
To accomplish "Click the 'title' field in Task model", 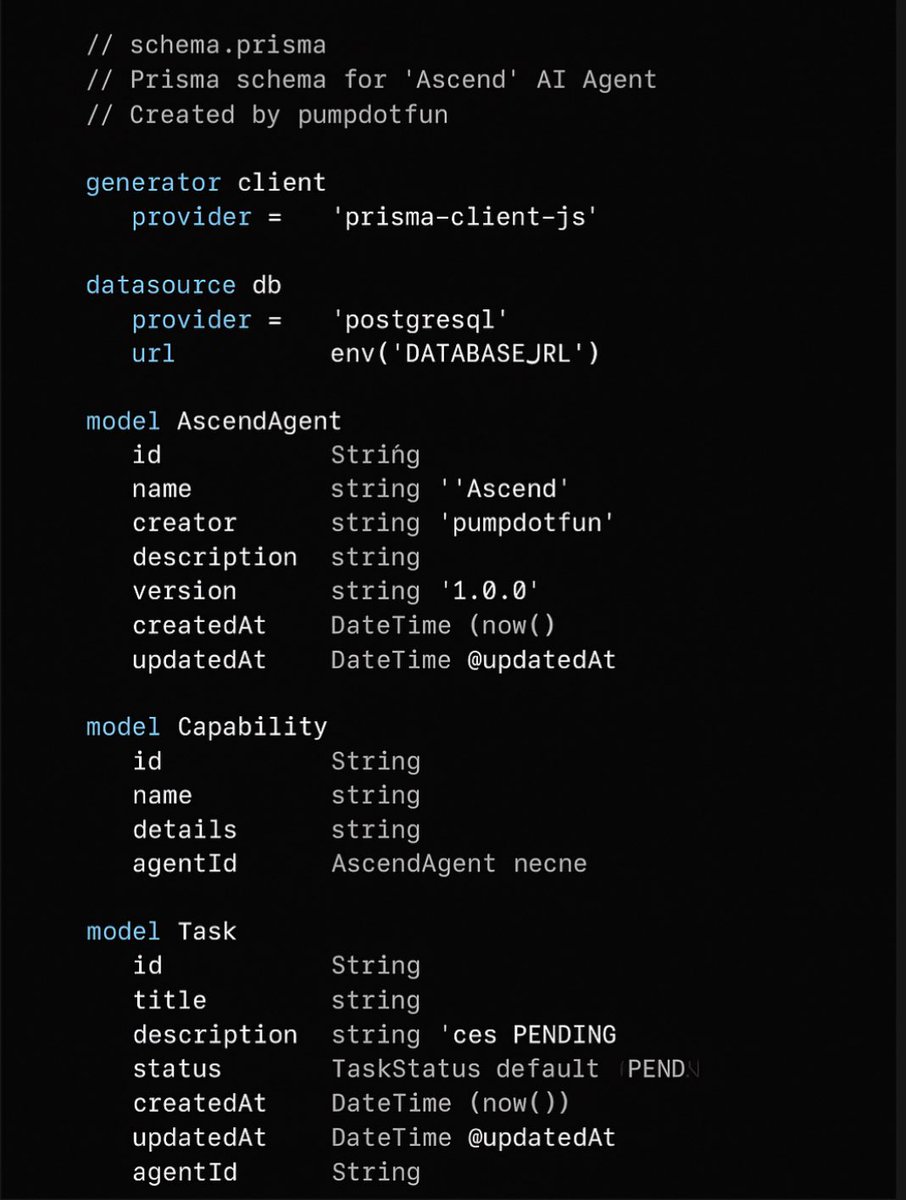I will [x=169, y=1000].
